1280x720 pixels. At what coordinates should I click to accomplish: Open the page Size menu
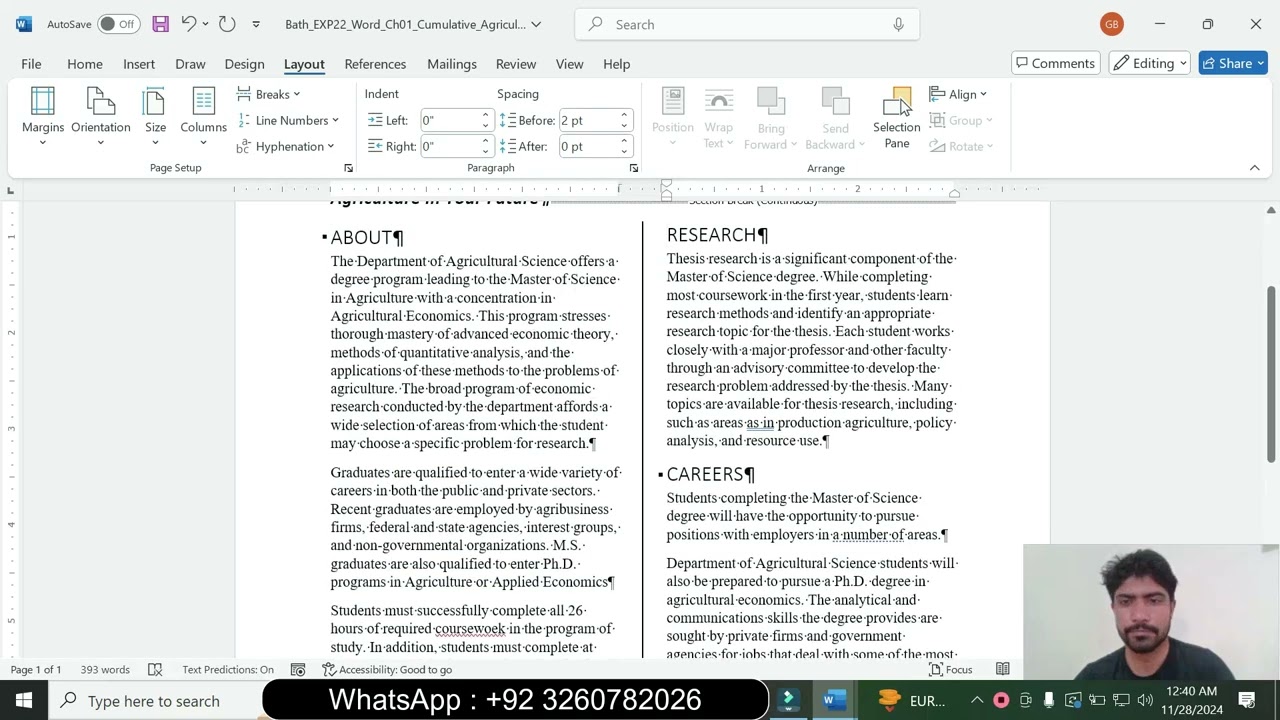click(x=155, y=116)
